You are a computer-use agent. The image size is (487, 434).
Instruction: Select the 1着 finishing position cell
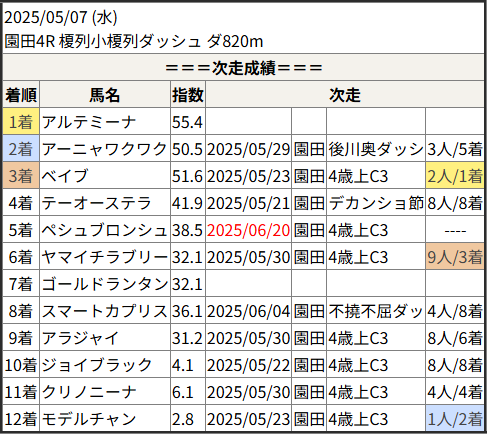21,122
